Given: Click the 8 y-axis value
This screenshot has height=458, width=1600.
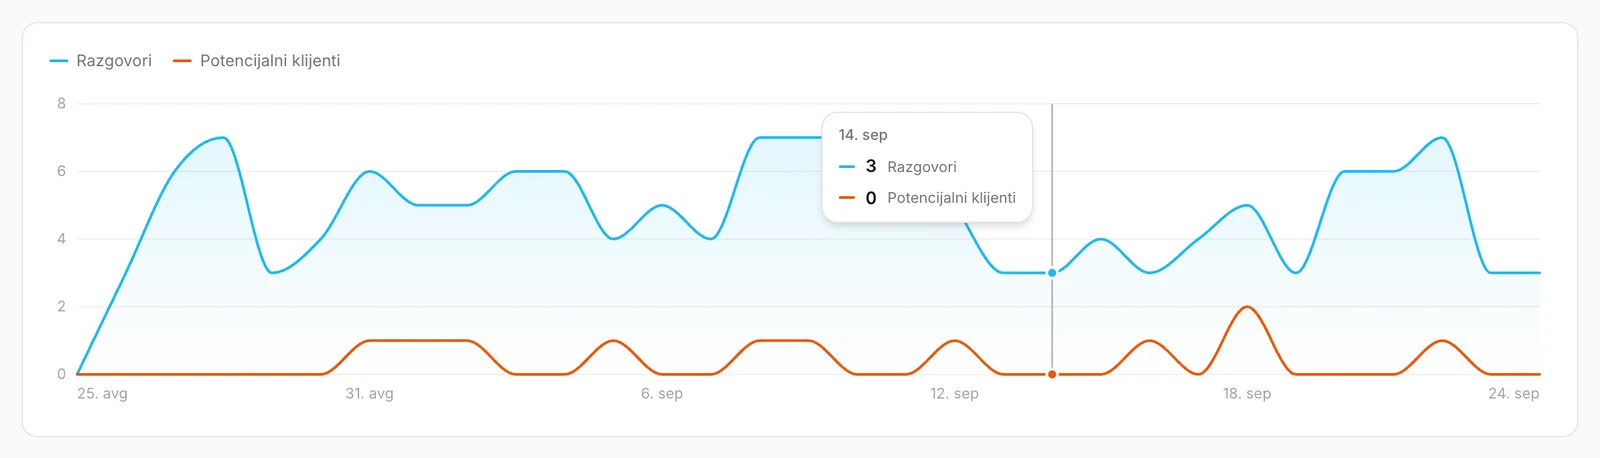Looking at the screenshot, I should [x=62, y=104].
